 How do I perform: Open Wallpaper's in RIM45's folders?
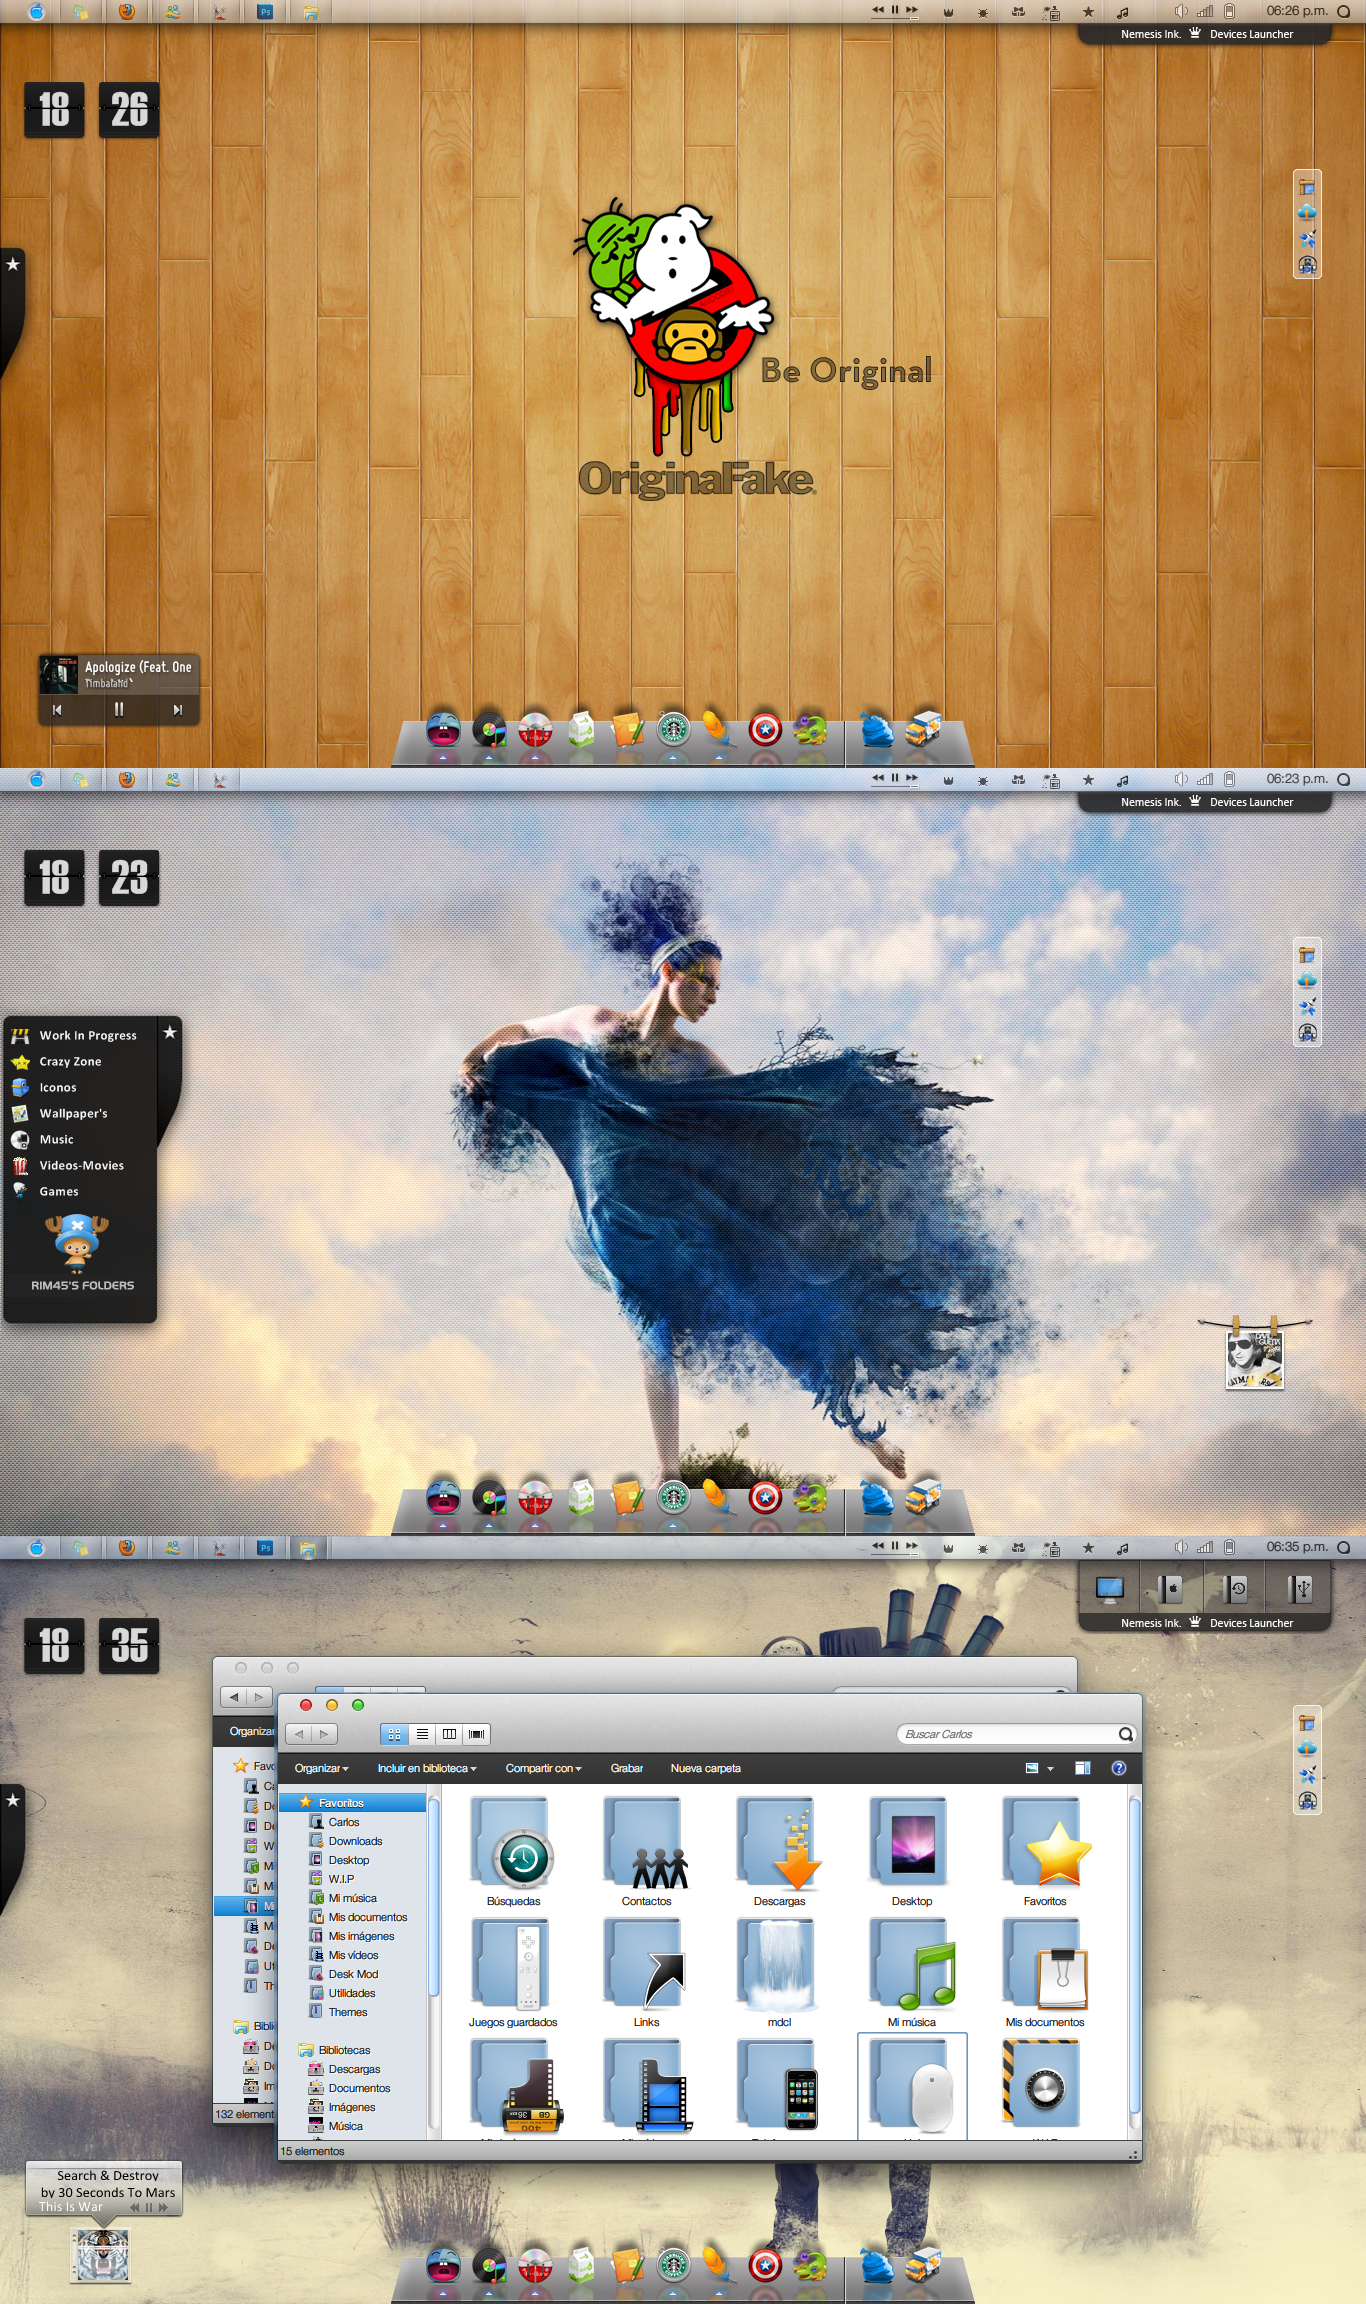73,1113
